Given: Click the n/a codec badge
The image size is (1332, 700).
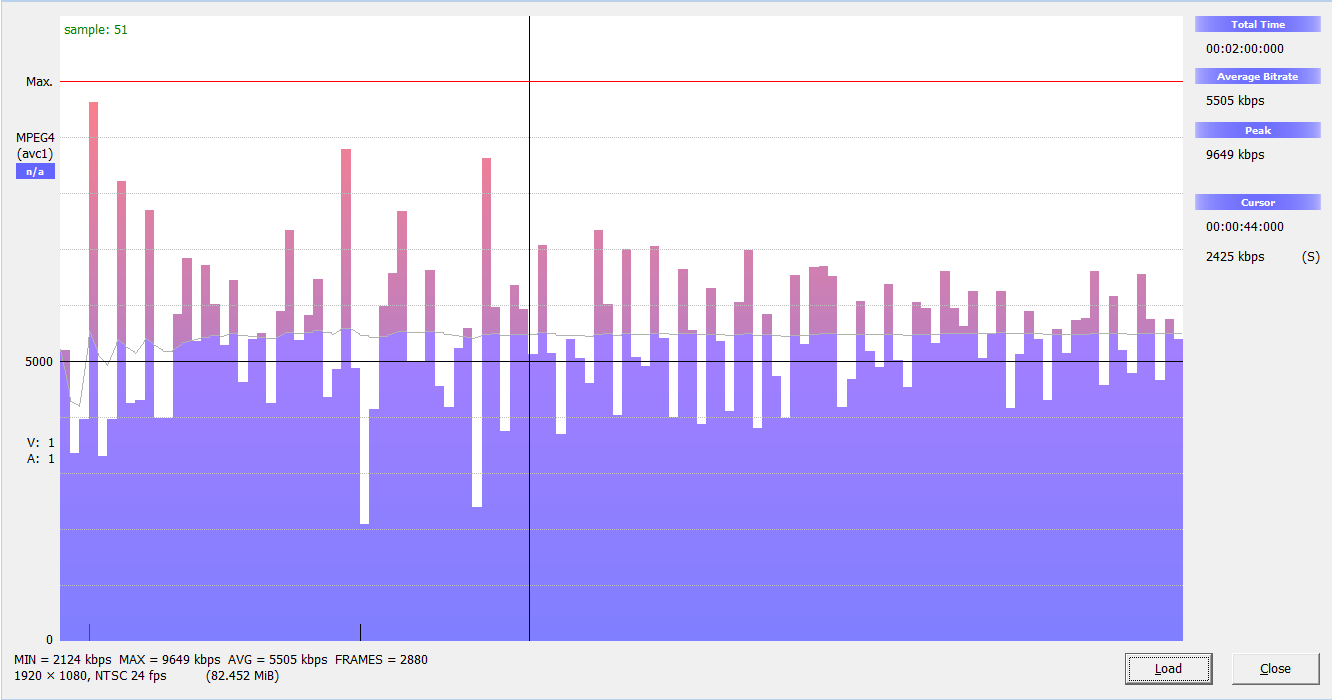Looking at the screenshot, I should 35,171.
